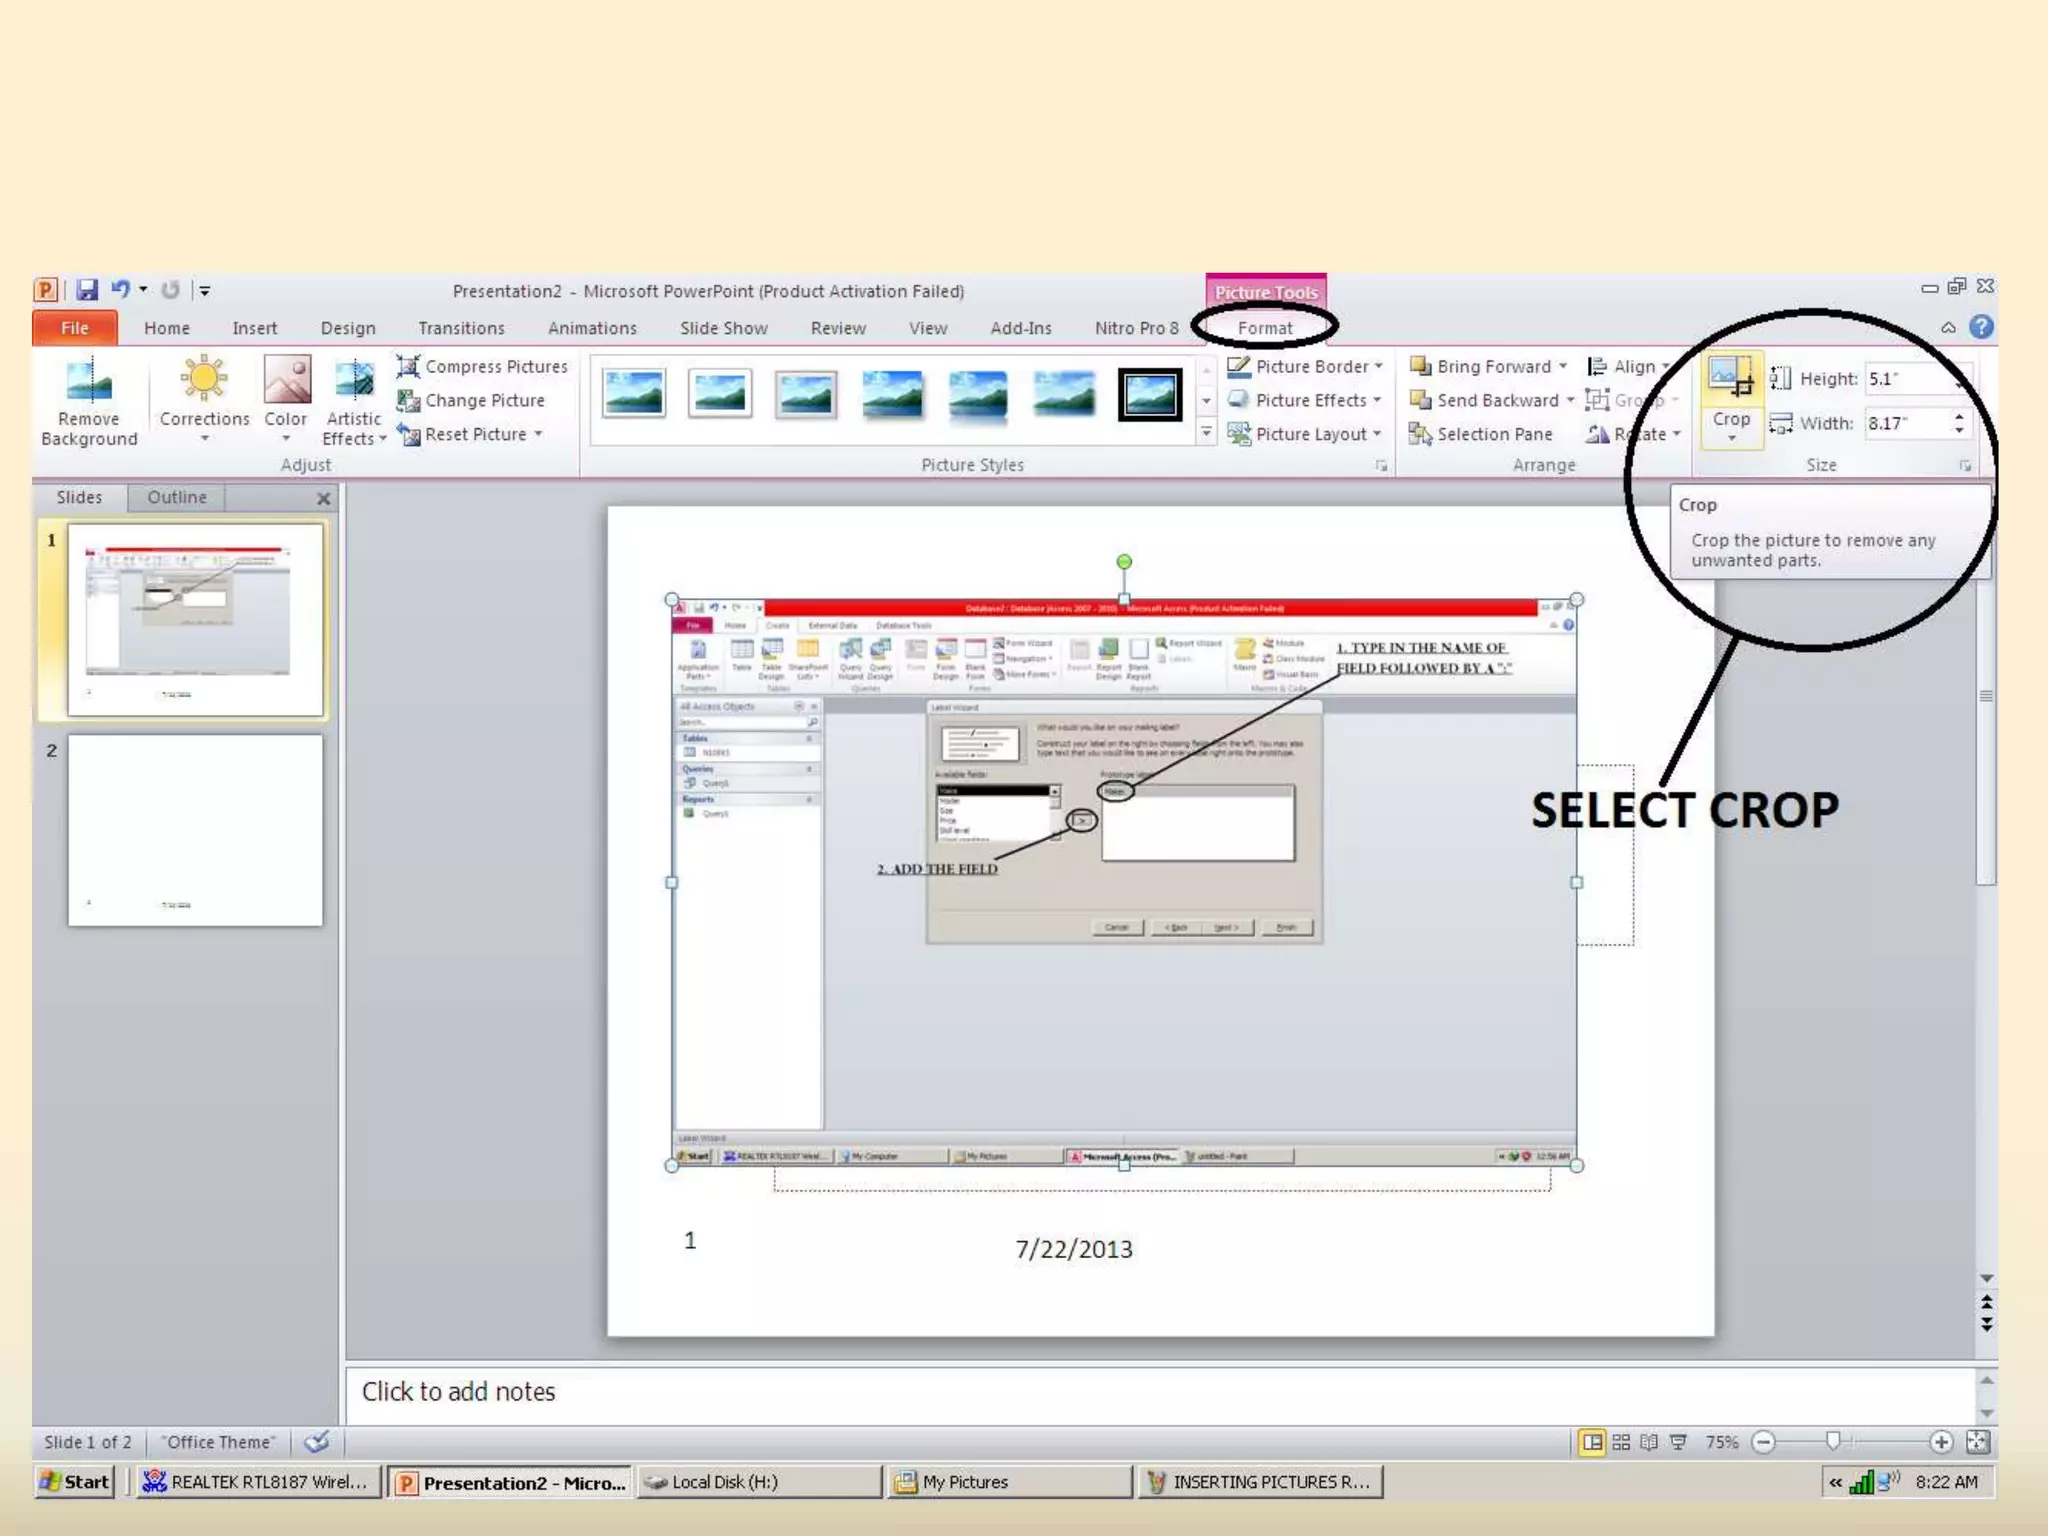Switch to Slide Sorter view
This screenshot has height=1536, width=2048.
1621,1442
